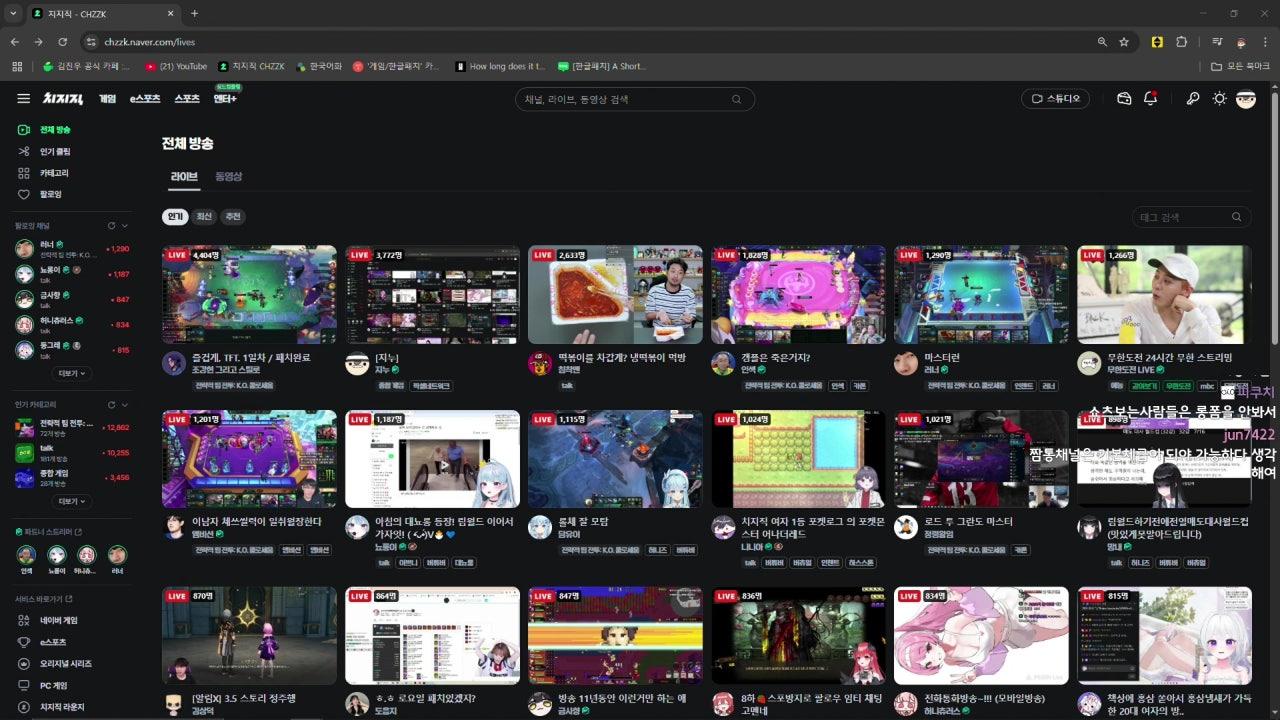Screen dimensions: 1280x720
Task: Select the 인기 sort chip
Action: coord(175,217)
